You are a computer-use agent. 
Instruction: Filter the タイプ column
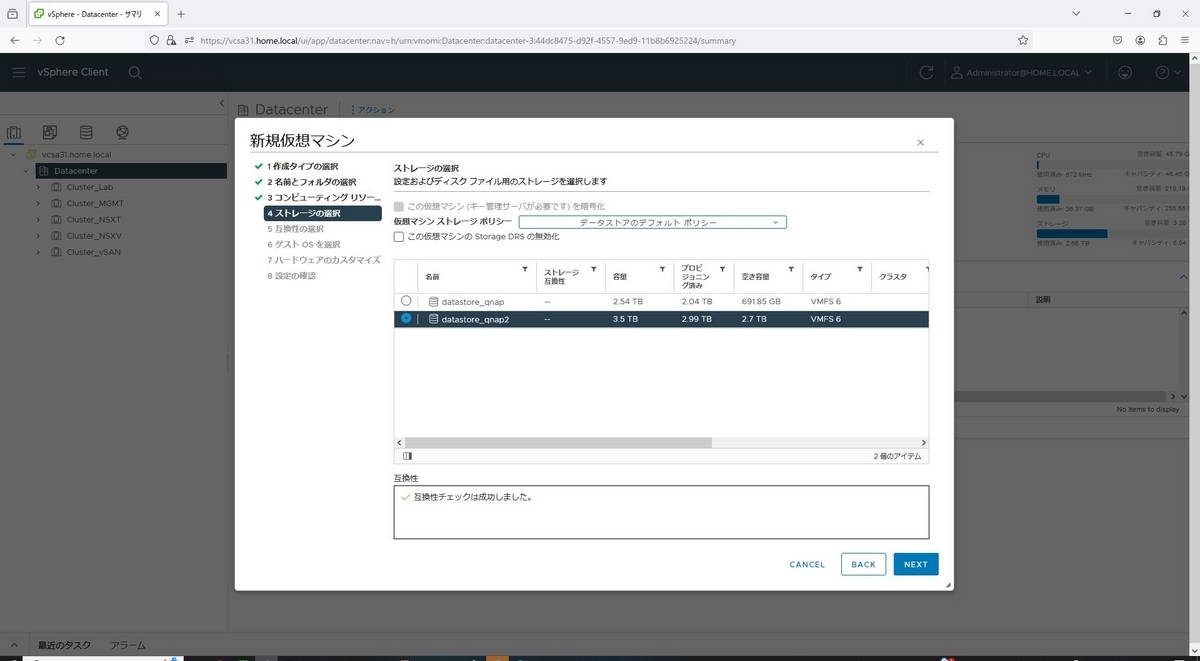click(x=860, y=269)
